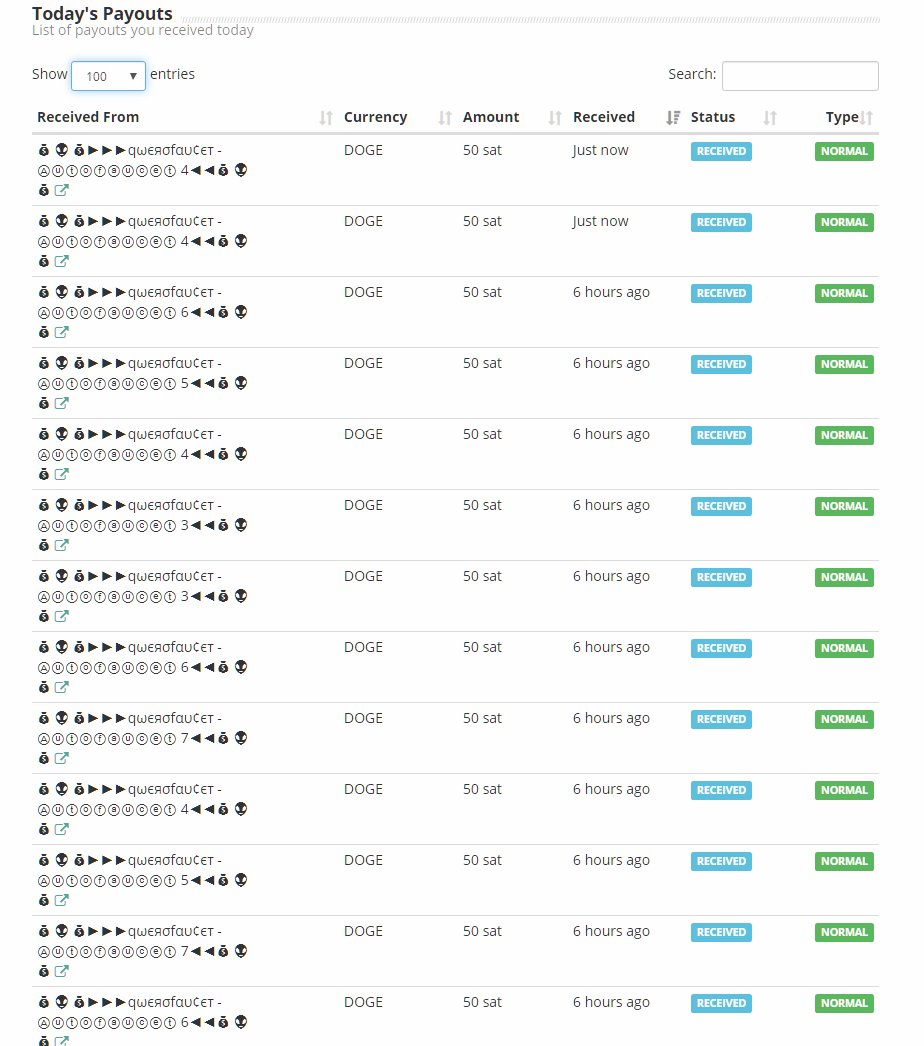Click the dropdown arrow in the entries selector
This screenshot has height=1046, width=924.
133,76
